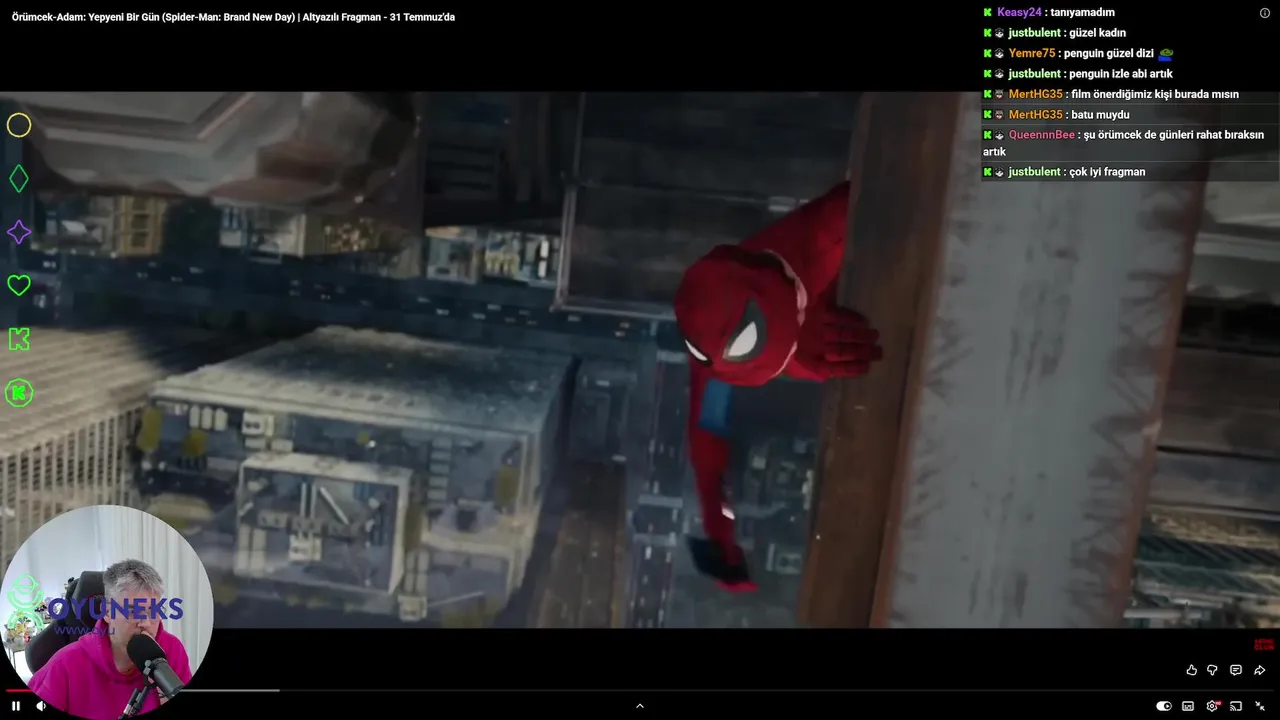1280x720 pixels.
Task: Open chat user Yemre75
Action: point(1032,53)
